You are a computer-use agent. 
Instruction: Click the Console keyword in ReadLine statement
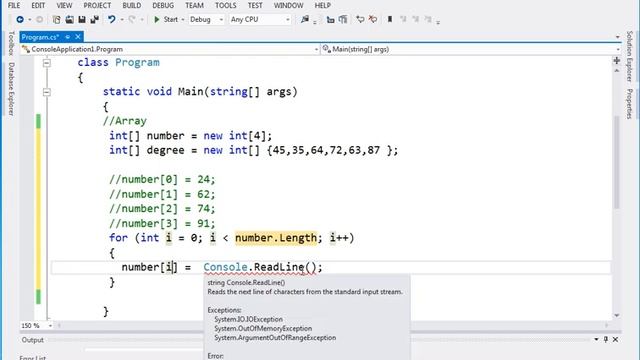click(x=225, y=267)
